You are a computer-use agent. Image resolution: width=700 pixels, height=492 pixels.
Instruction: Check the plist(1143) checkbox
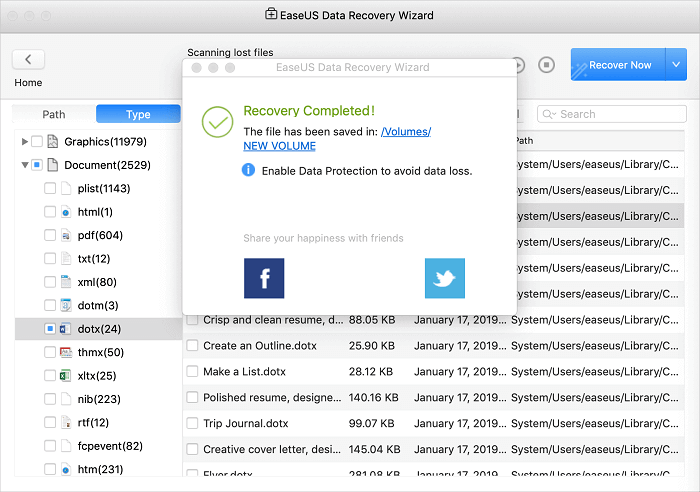point(50,188)
